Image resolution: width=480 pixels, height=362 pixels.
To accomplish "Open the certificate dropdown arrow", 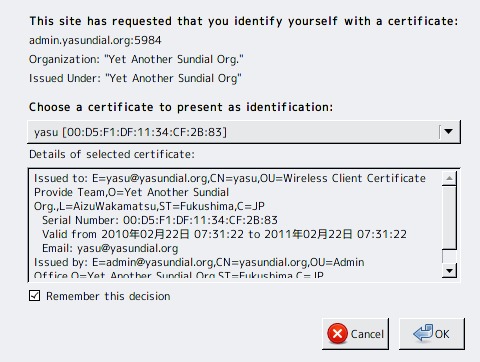I will [x=449, y=132].
